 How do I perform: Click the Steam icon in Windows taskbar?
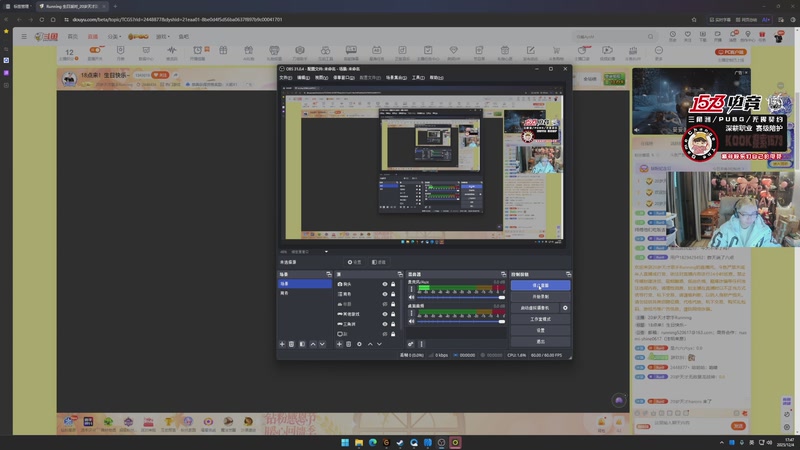pos(399,442)
